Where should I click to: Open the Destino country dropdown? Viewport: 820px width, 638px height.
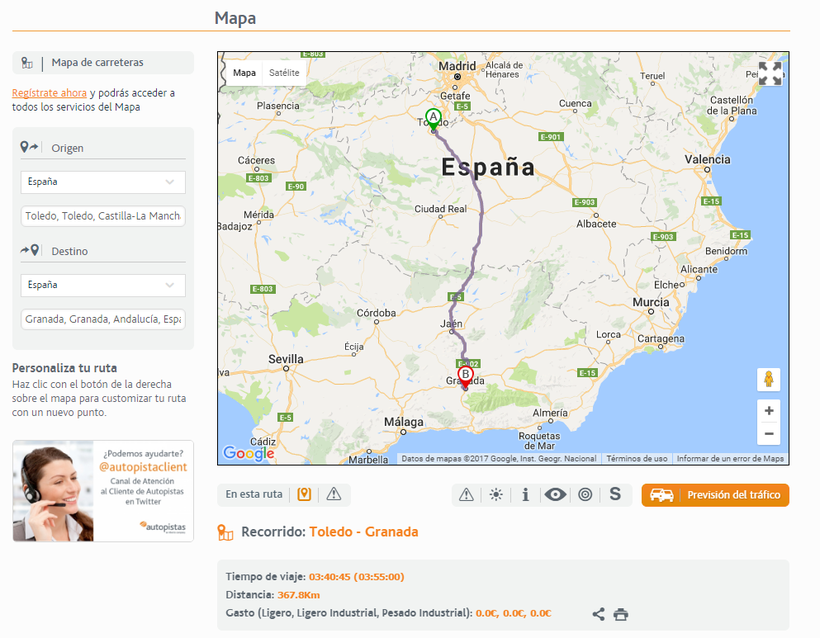[x=103, y=285]
